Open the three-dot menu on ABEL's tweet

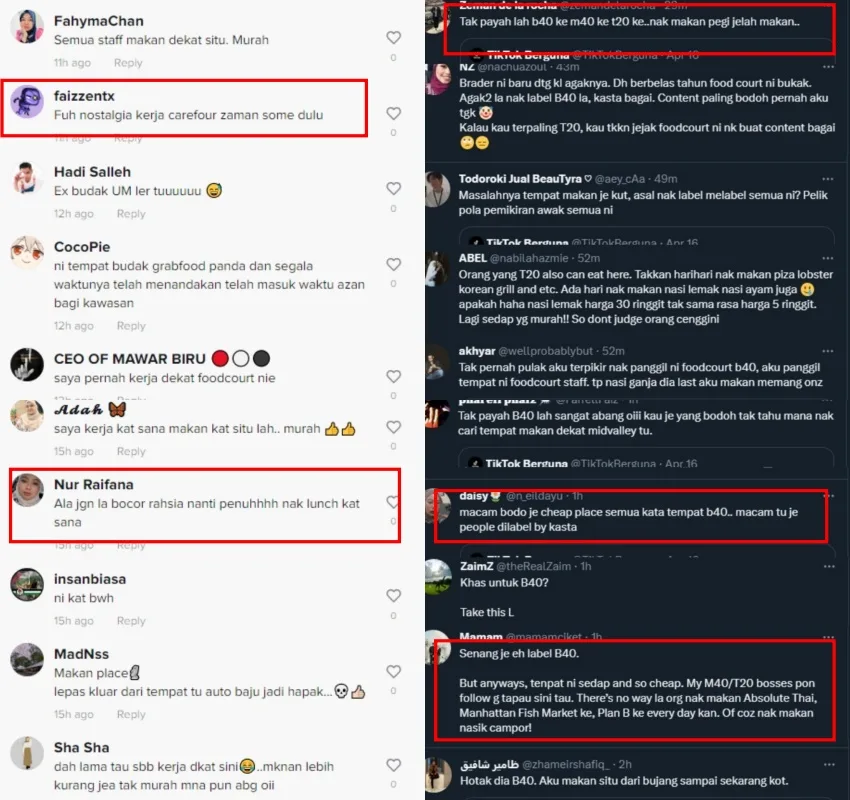[828, 258]
